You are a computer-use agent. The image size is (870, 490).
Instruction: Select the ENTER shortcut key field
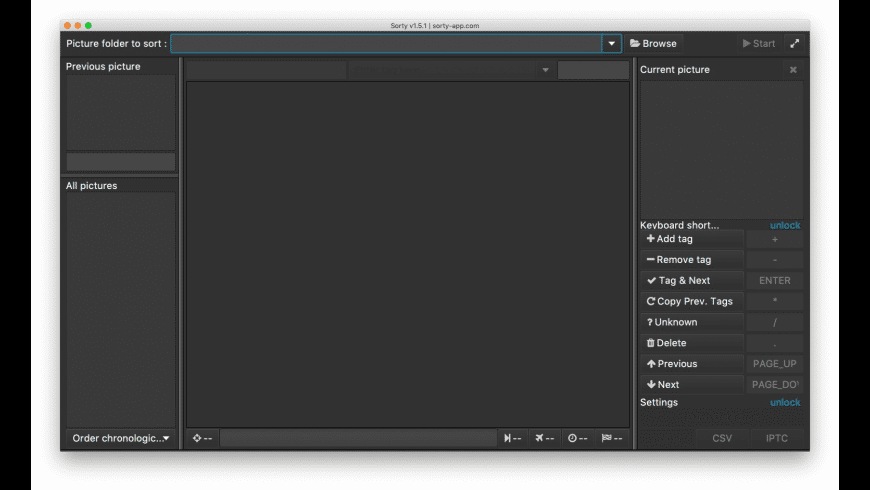775,281
